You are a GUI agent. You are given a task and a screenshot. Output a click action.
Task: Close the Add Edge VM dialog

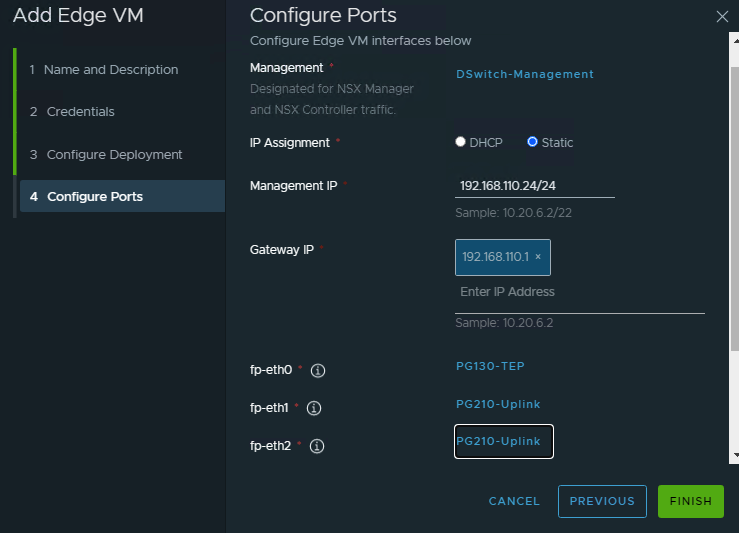tap(722, 16)
